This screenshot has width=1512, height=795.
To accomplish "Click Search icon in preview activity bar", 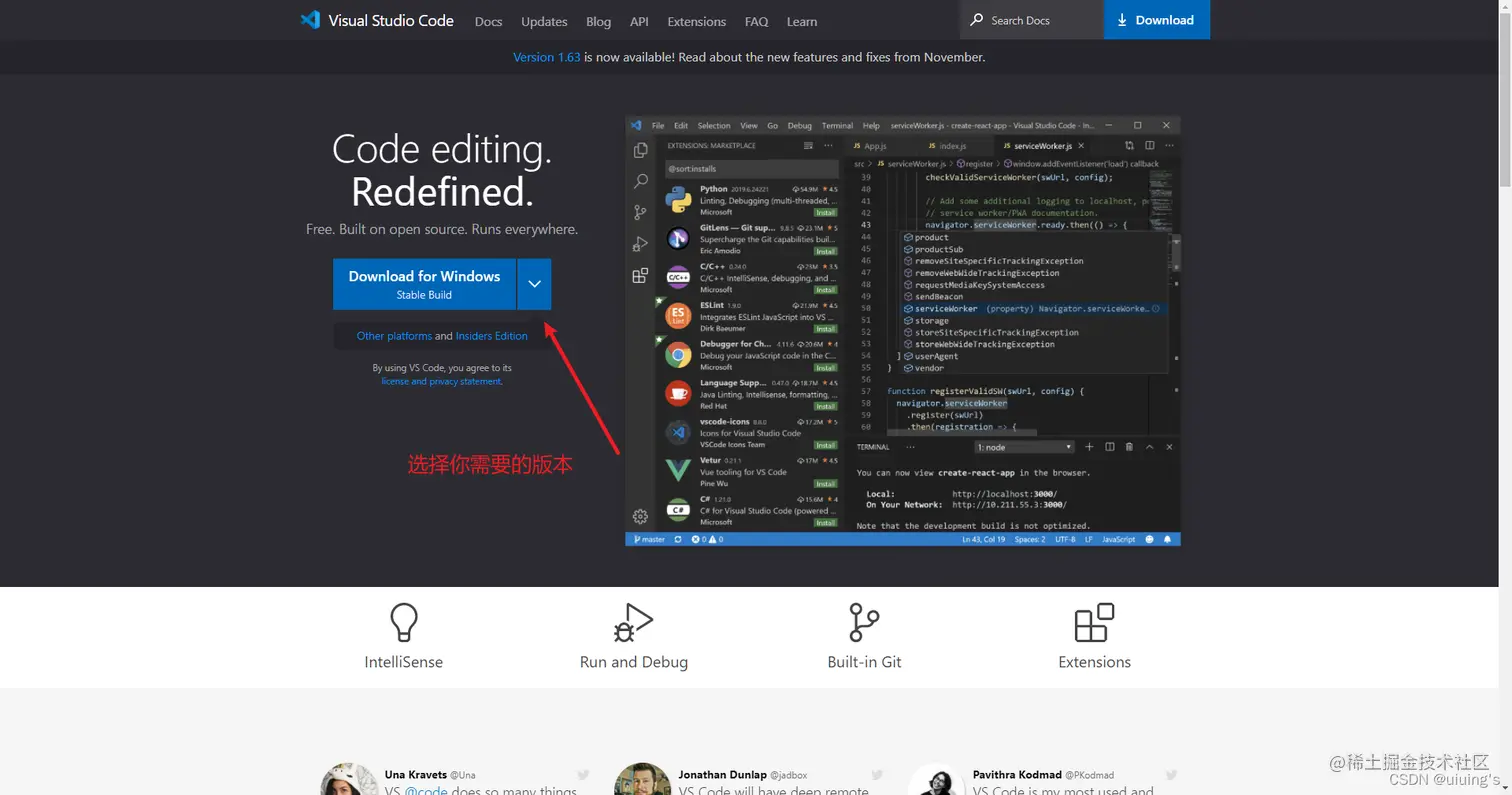I will (x=641, y=181).
